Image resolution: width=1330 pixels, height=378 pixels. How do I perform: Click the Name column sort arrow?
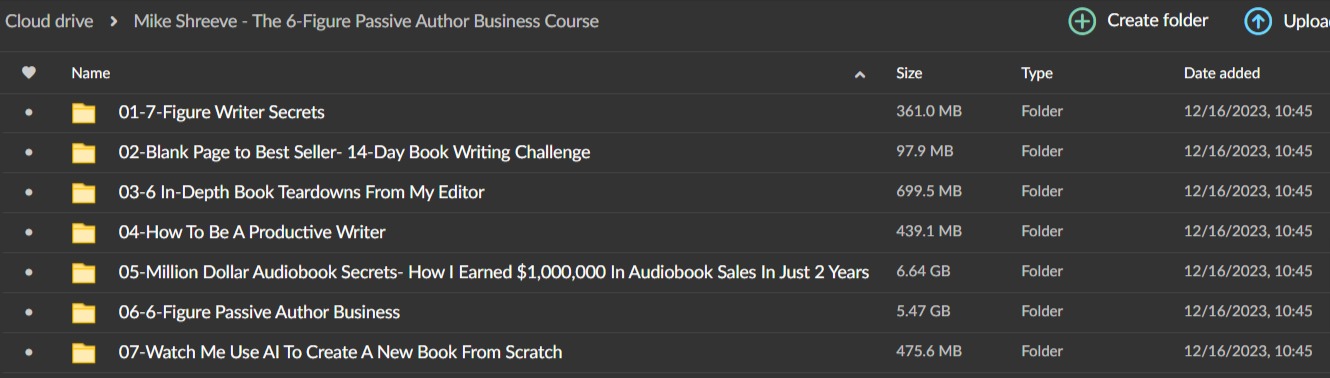point(860,74)
